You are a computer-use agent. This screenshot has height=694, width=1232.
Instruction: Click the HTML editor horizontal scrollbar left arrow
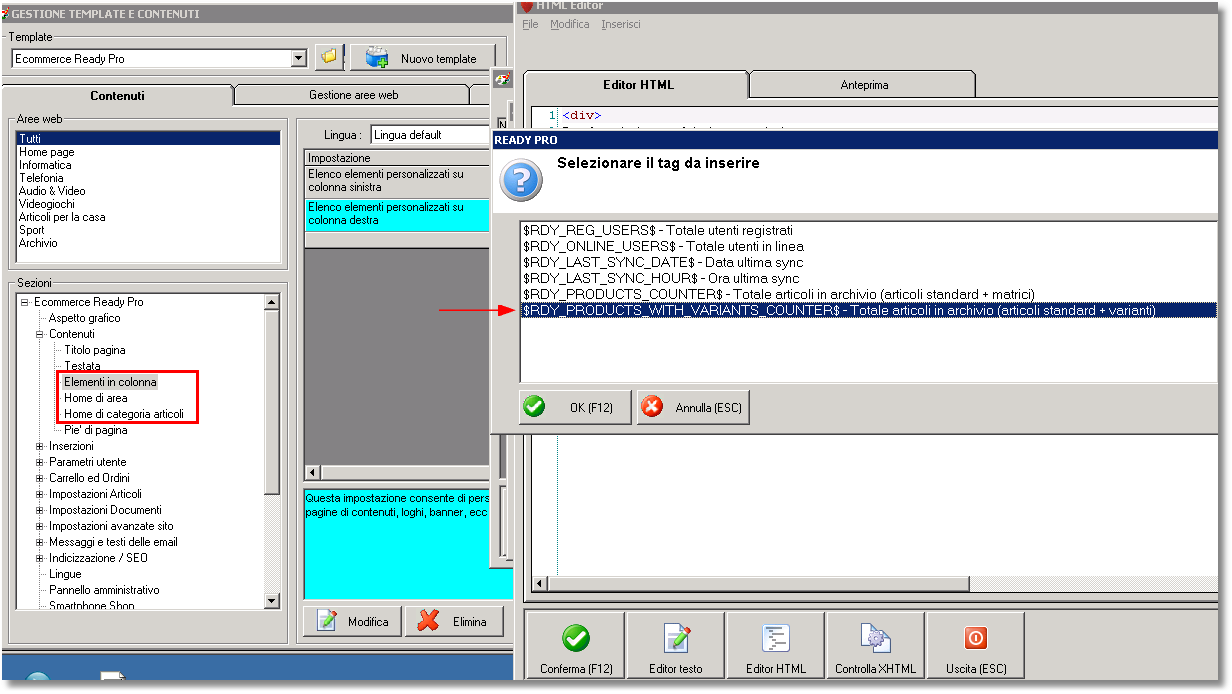(x=541, y=583)
